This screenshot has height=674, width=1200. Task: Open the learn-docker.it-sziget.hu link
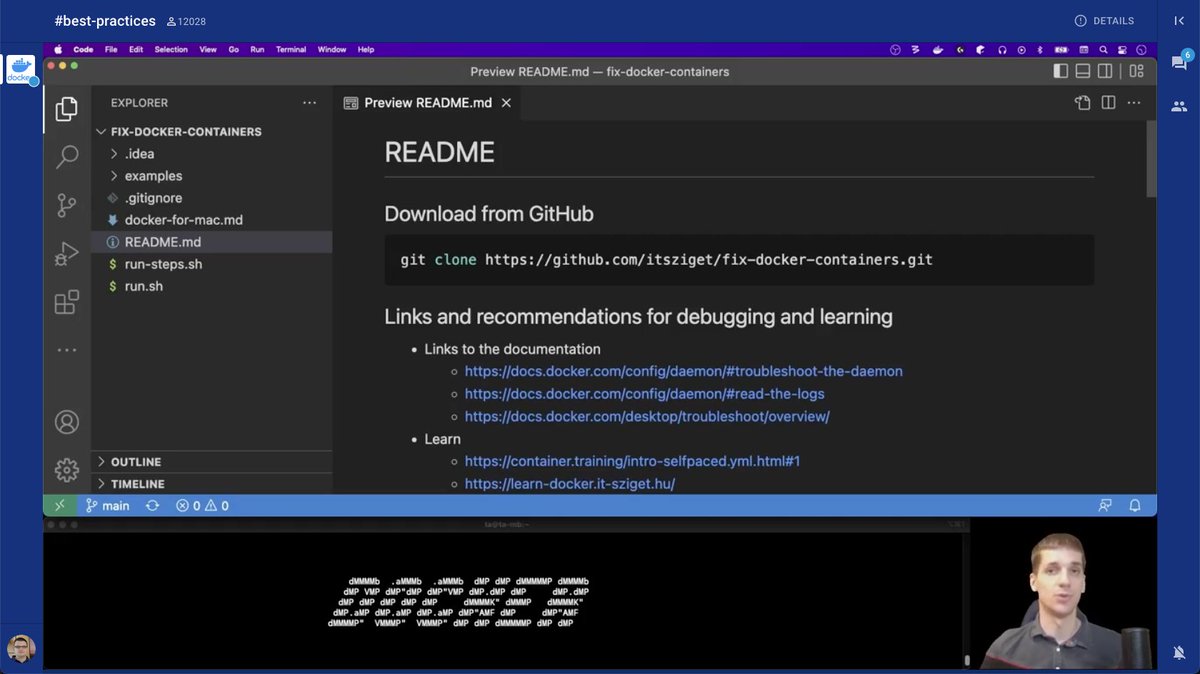tap(570, 484)
